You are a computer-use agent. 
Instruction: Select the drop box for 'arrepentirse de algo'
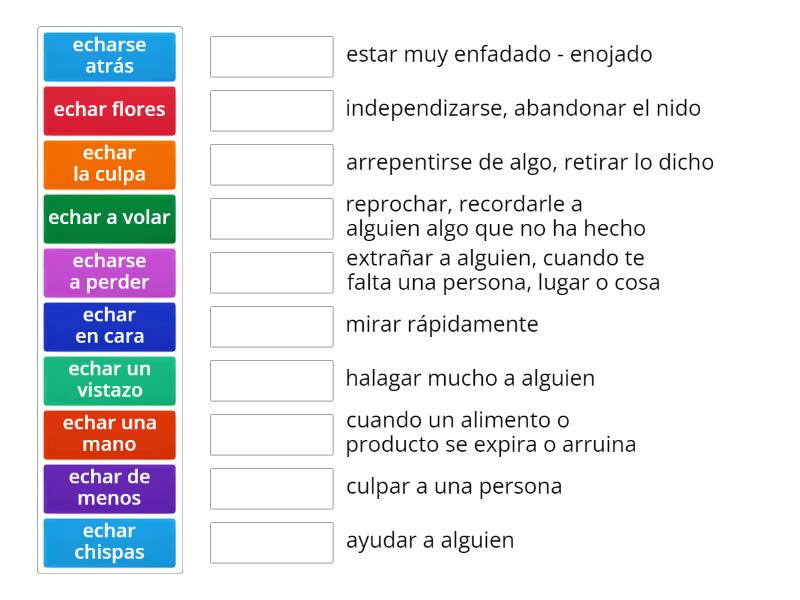point(272,165)
